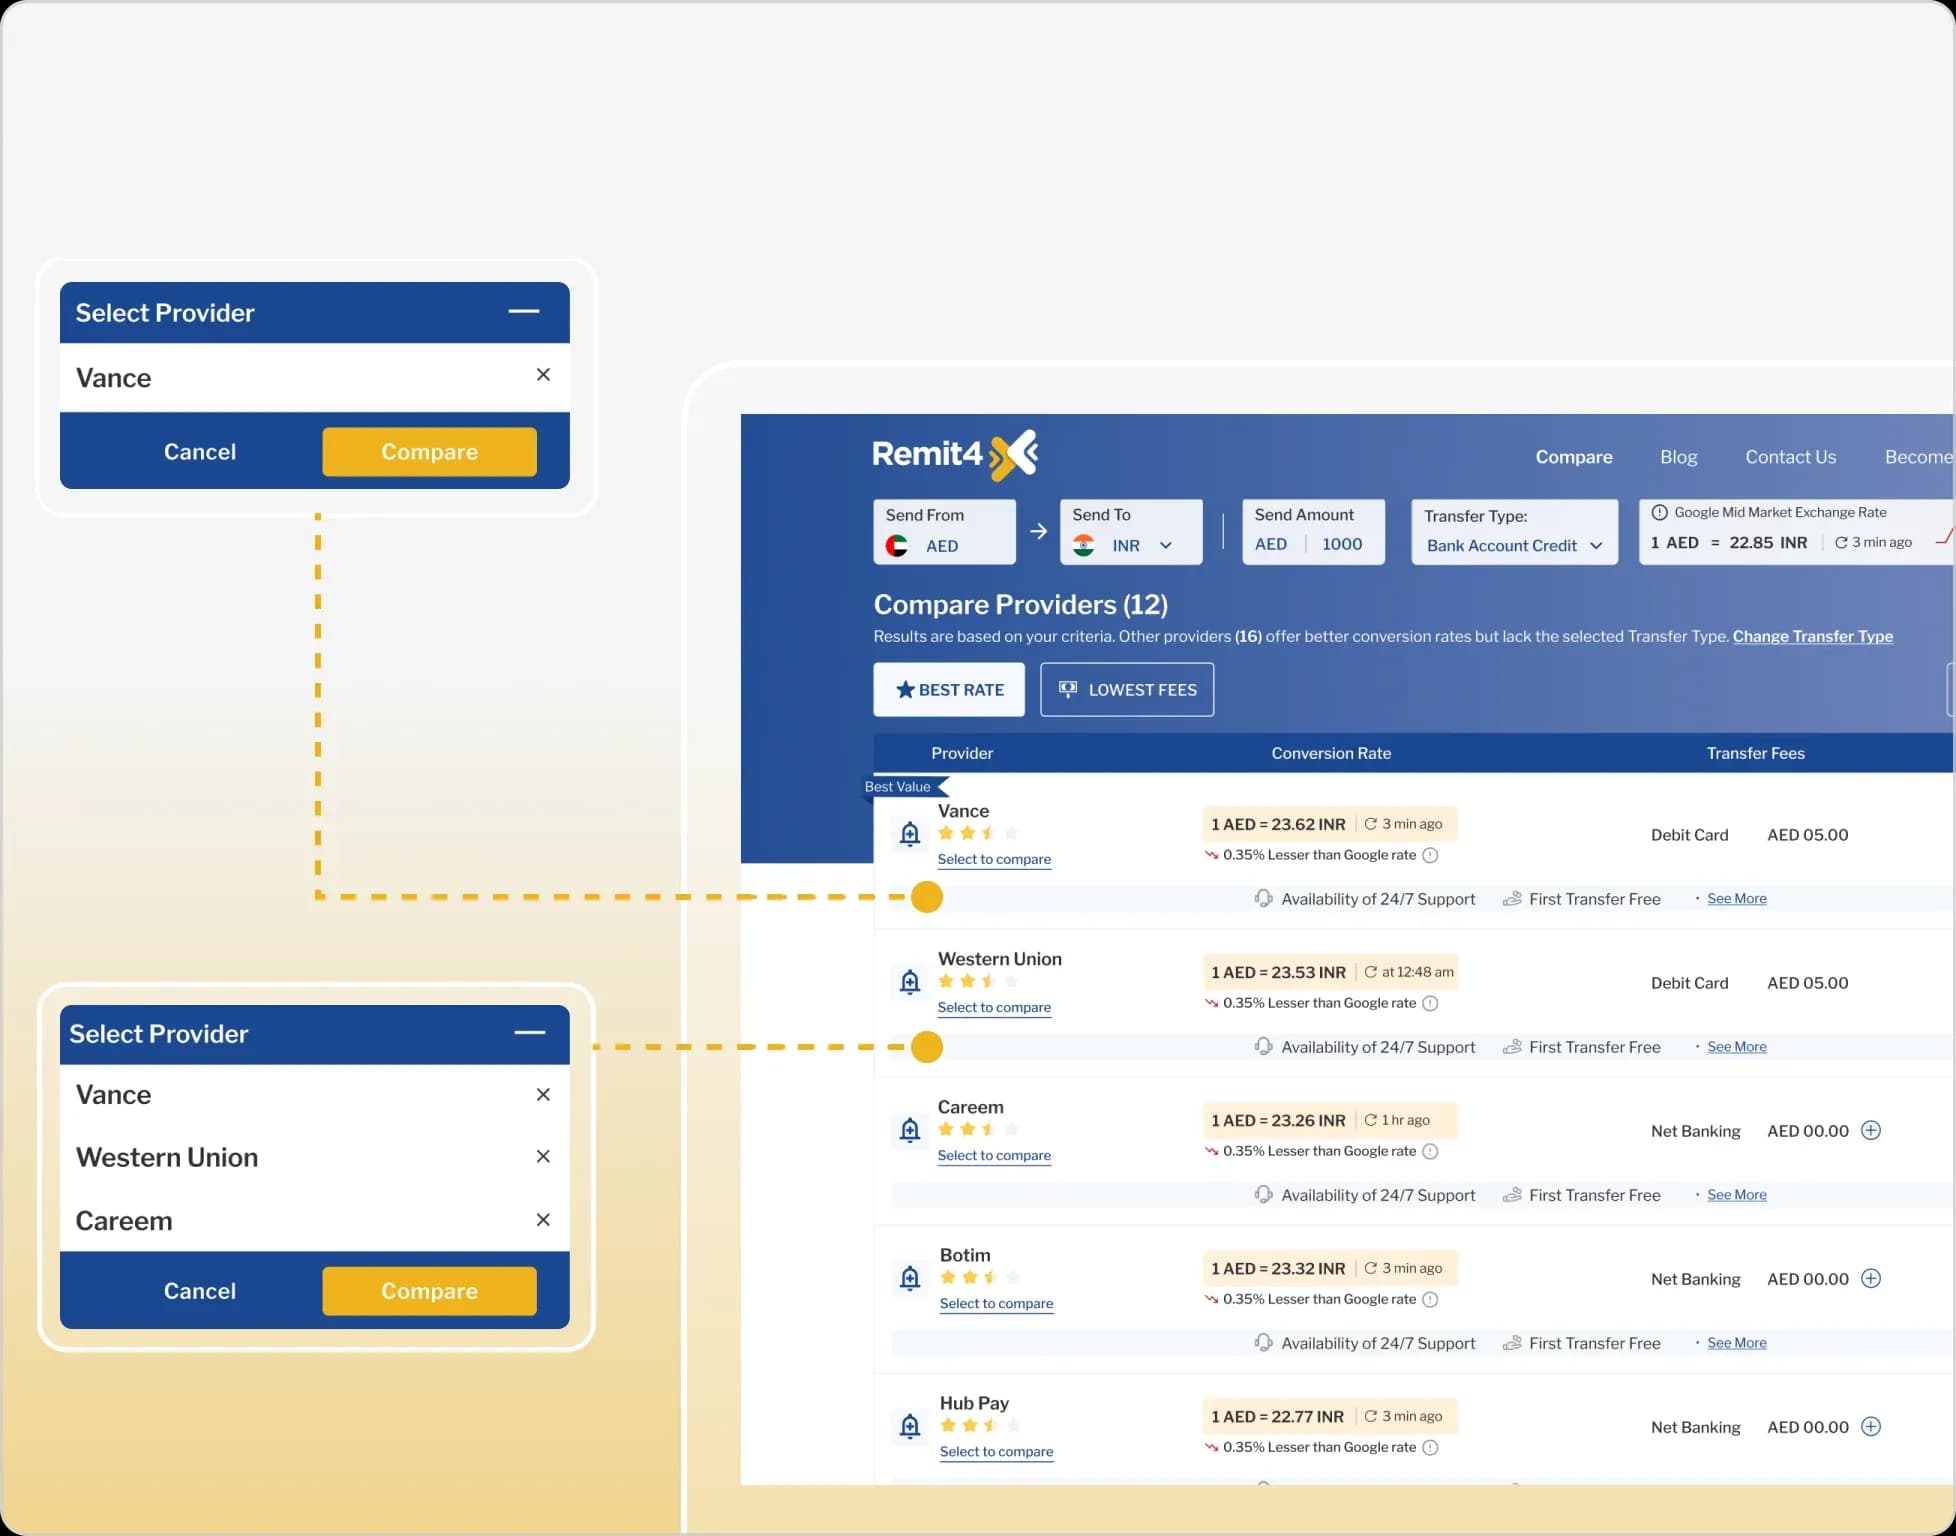This screenshot has width=1956, height=1536.
Task: Click info icon next to Vance Google rate
Action: point(1430,855)
